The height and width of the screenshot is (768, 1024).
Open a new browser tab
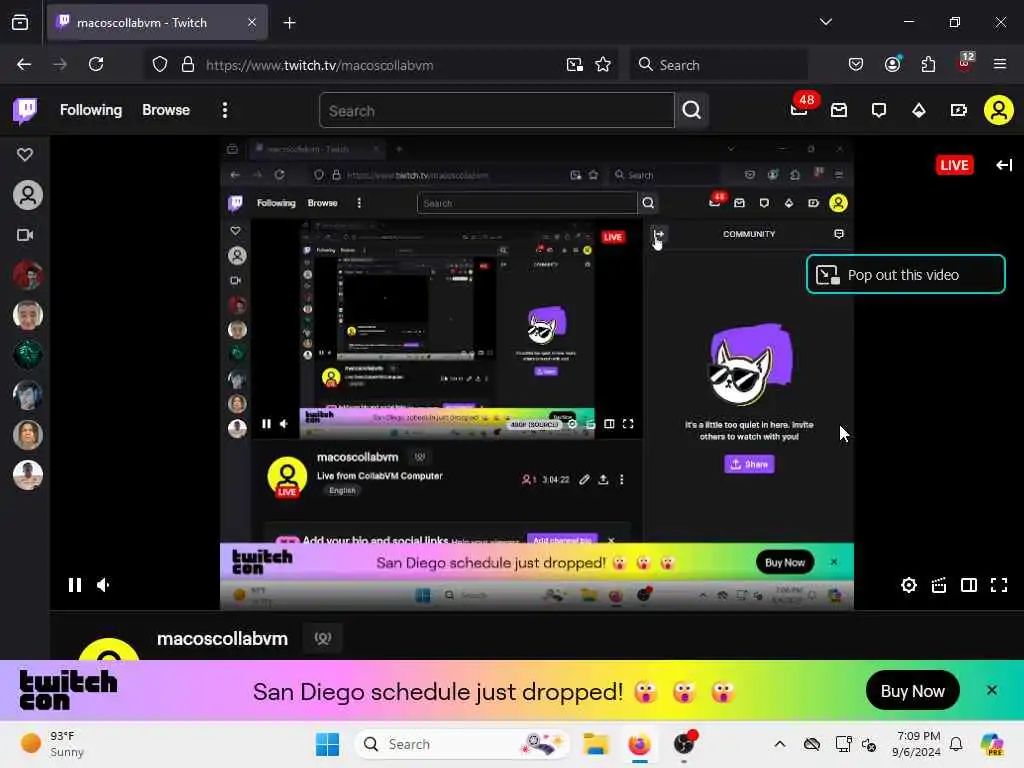pos(289,23)
